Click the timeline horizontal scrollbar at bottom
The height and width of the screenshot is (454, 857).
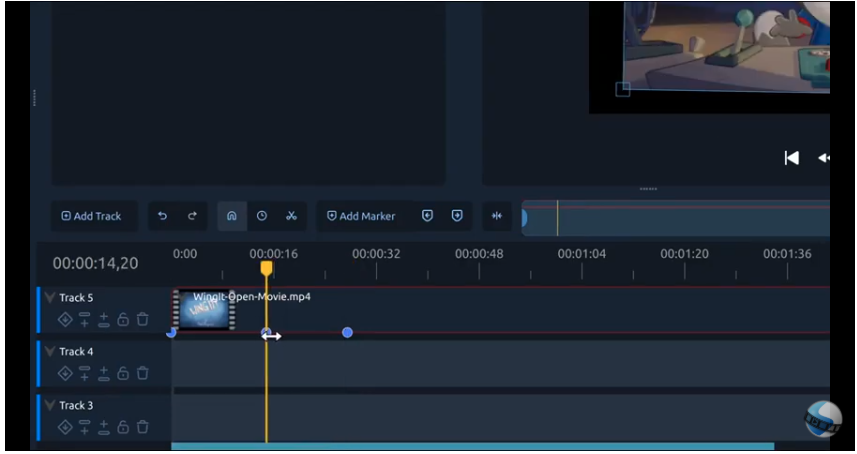click(472, 446)
